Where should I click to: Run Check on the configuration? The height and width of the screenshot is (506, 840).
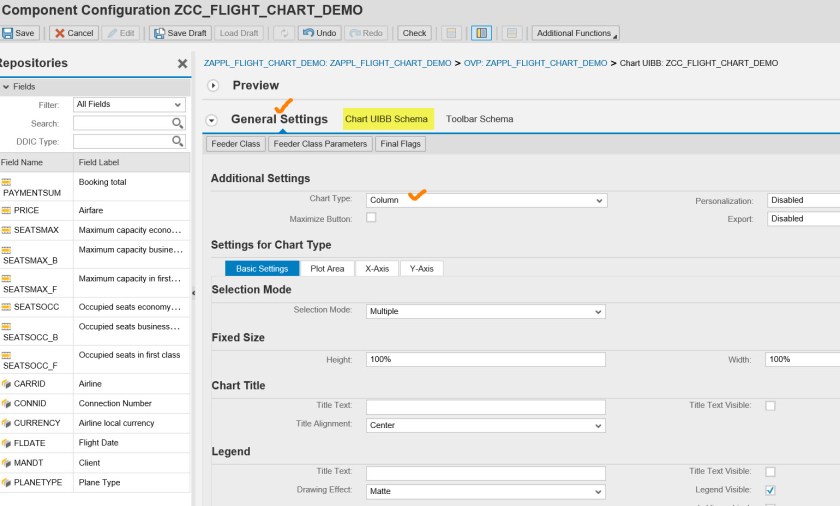tap(414, 33)
